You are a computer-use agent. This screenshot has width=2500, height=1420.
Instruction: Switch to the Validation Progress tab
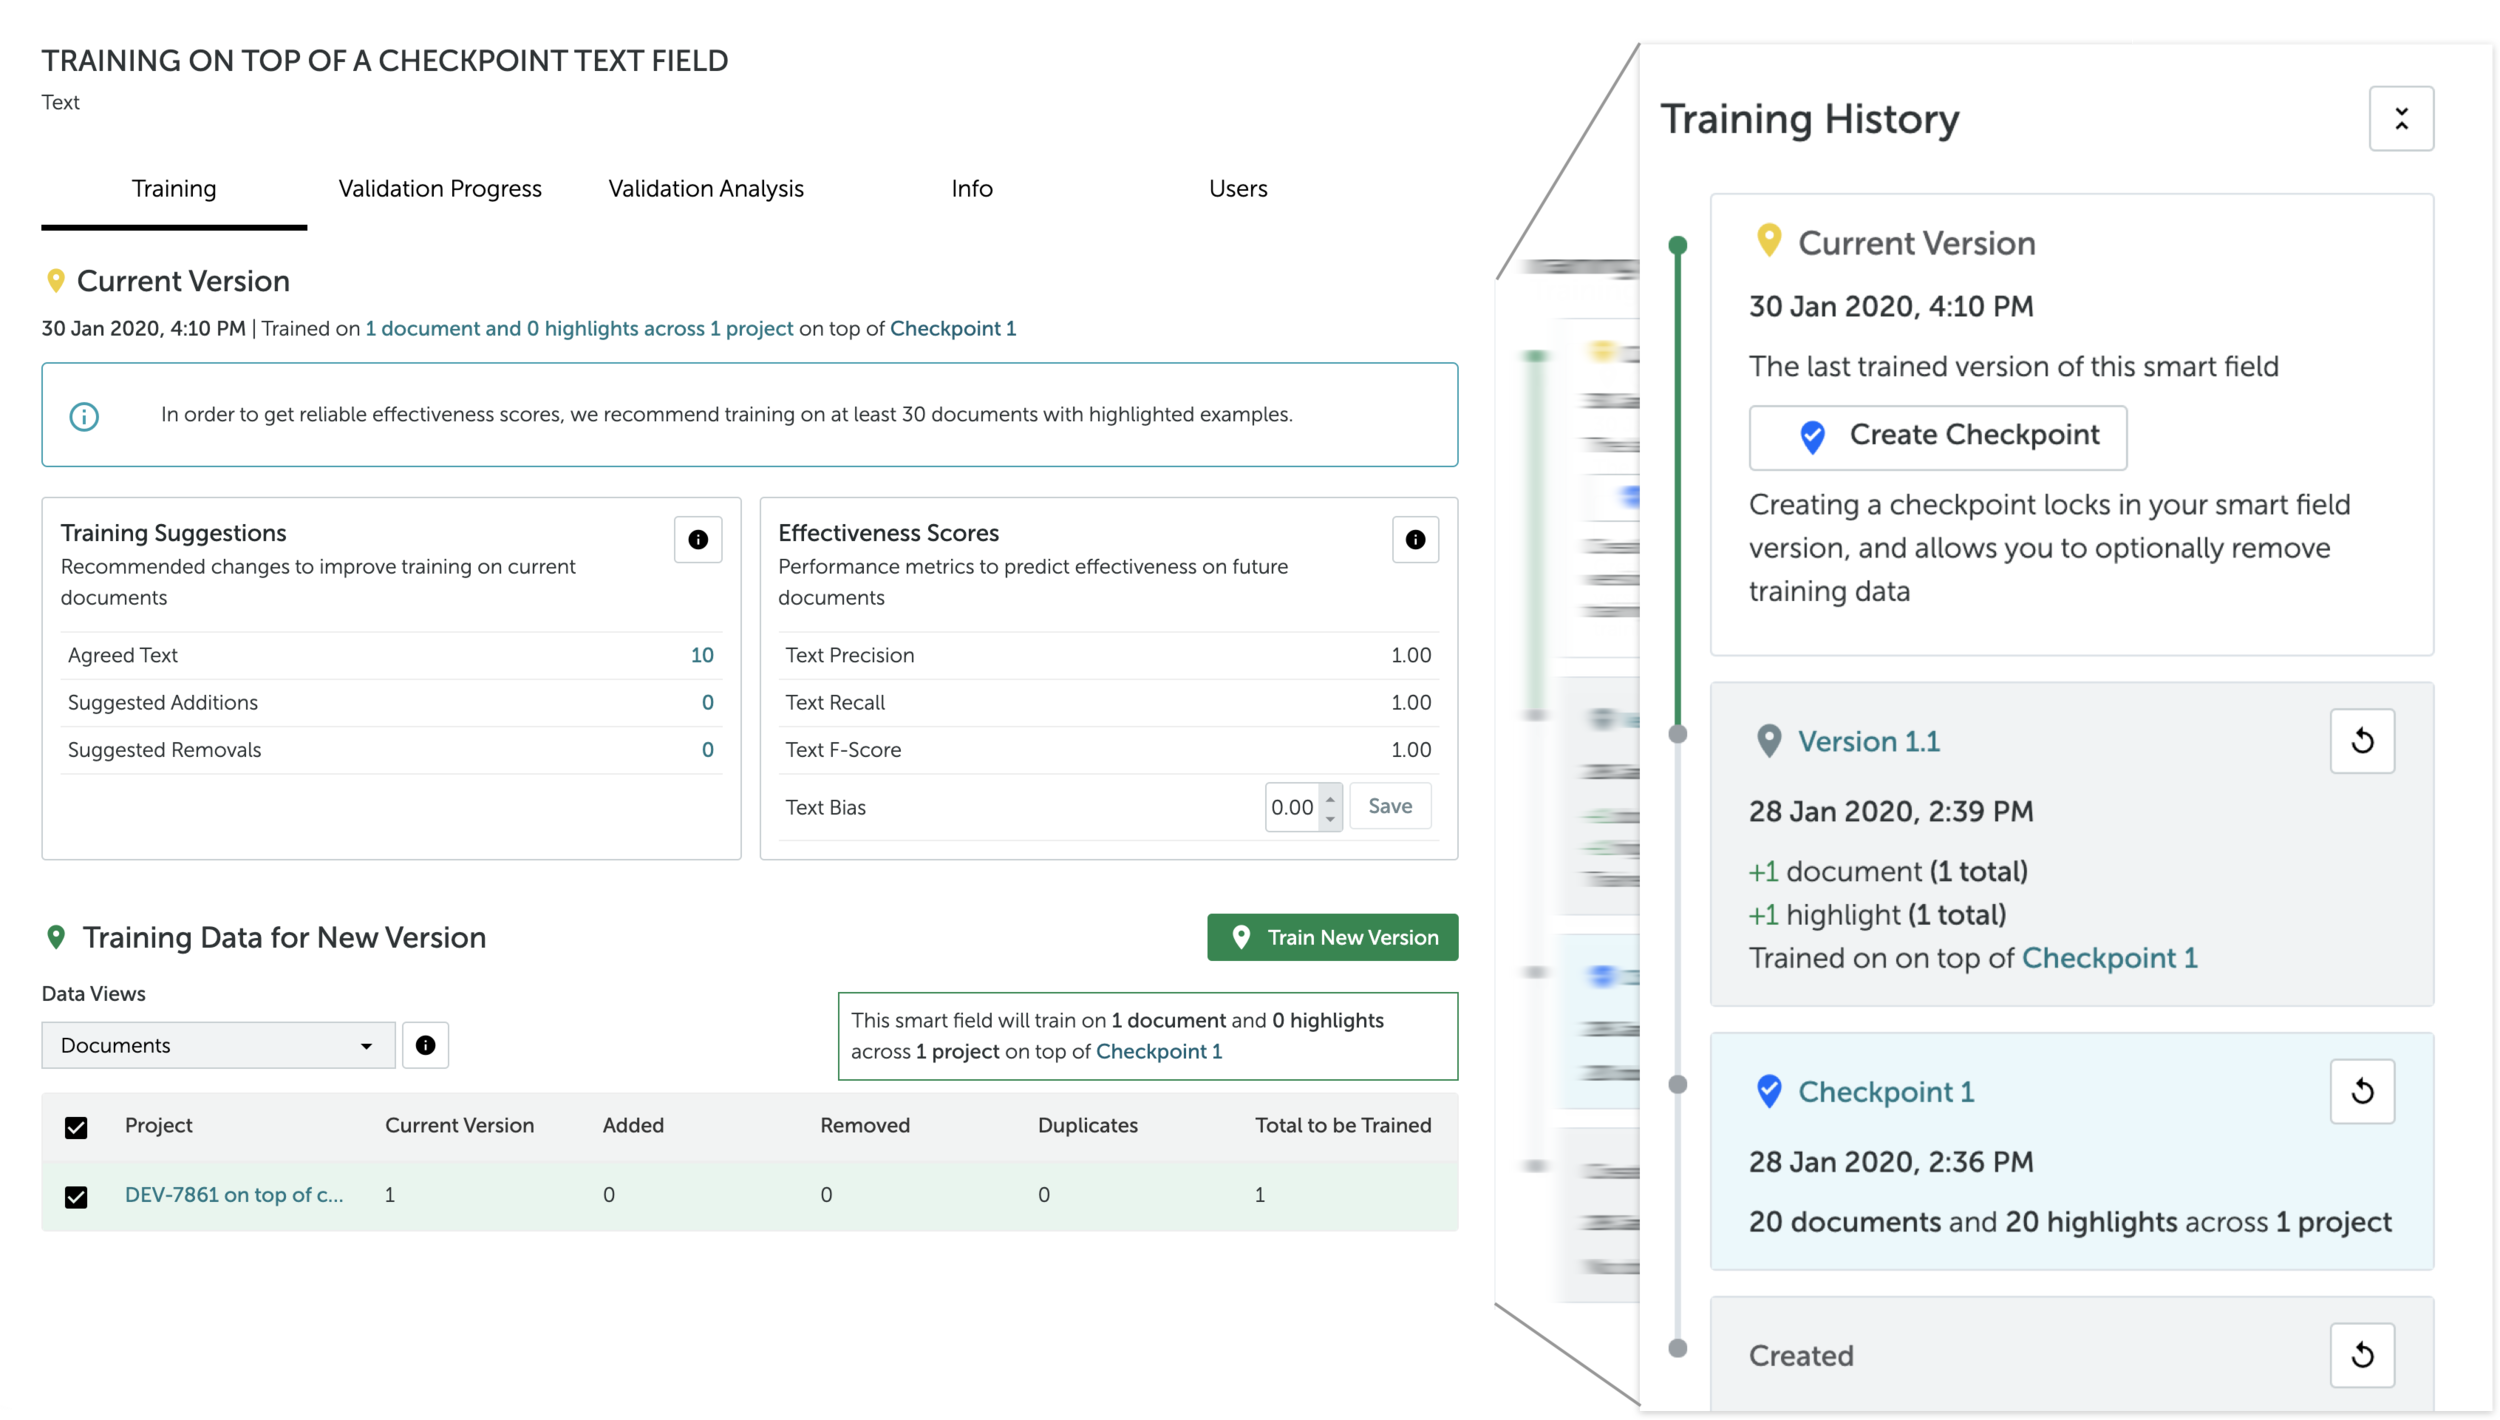(x=440, y=189)
